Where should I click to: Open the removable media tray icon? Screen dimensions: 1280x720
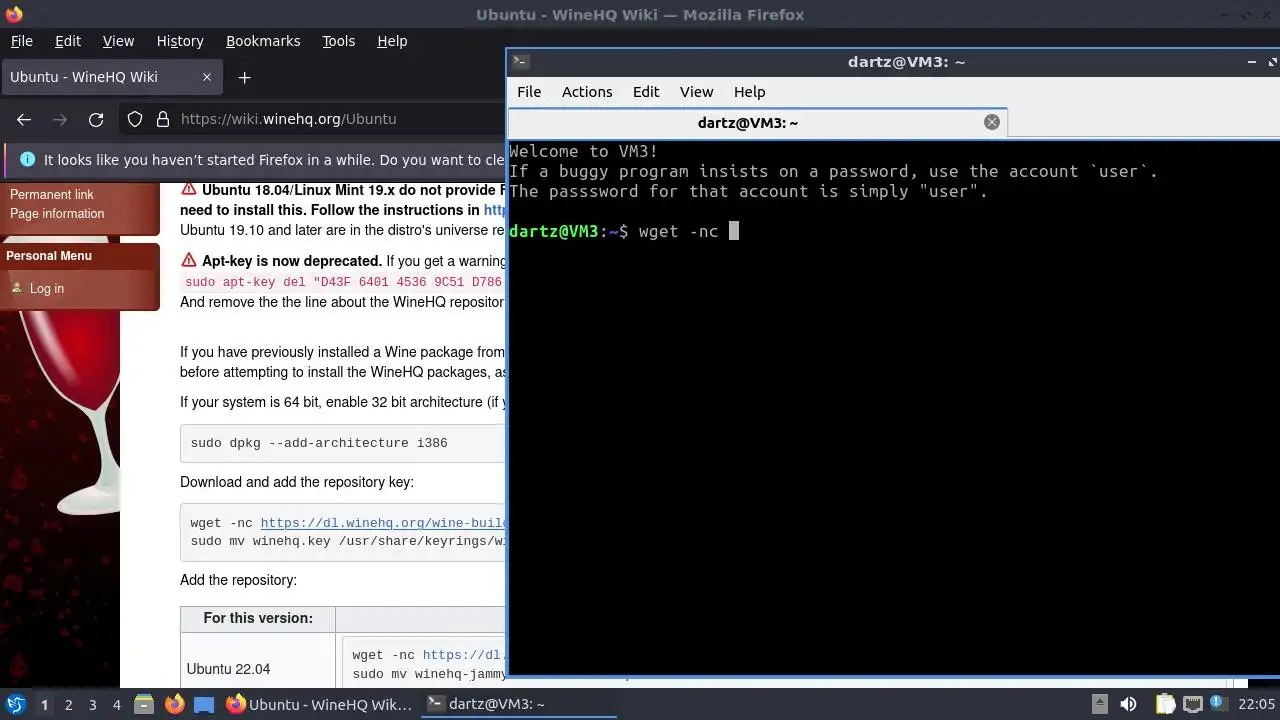click(1100, 705)
